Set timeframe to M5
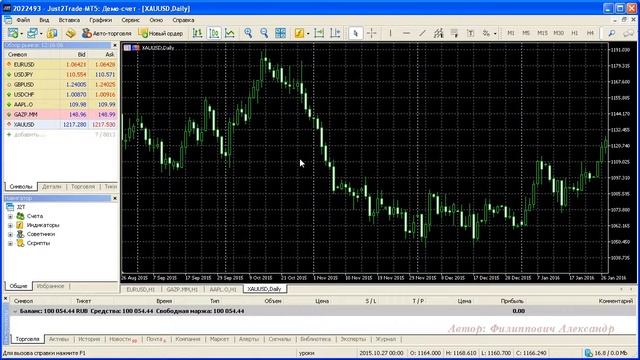 (x=526, y=33)
